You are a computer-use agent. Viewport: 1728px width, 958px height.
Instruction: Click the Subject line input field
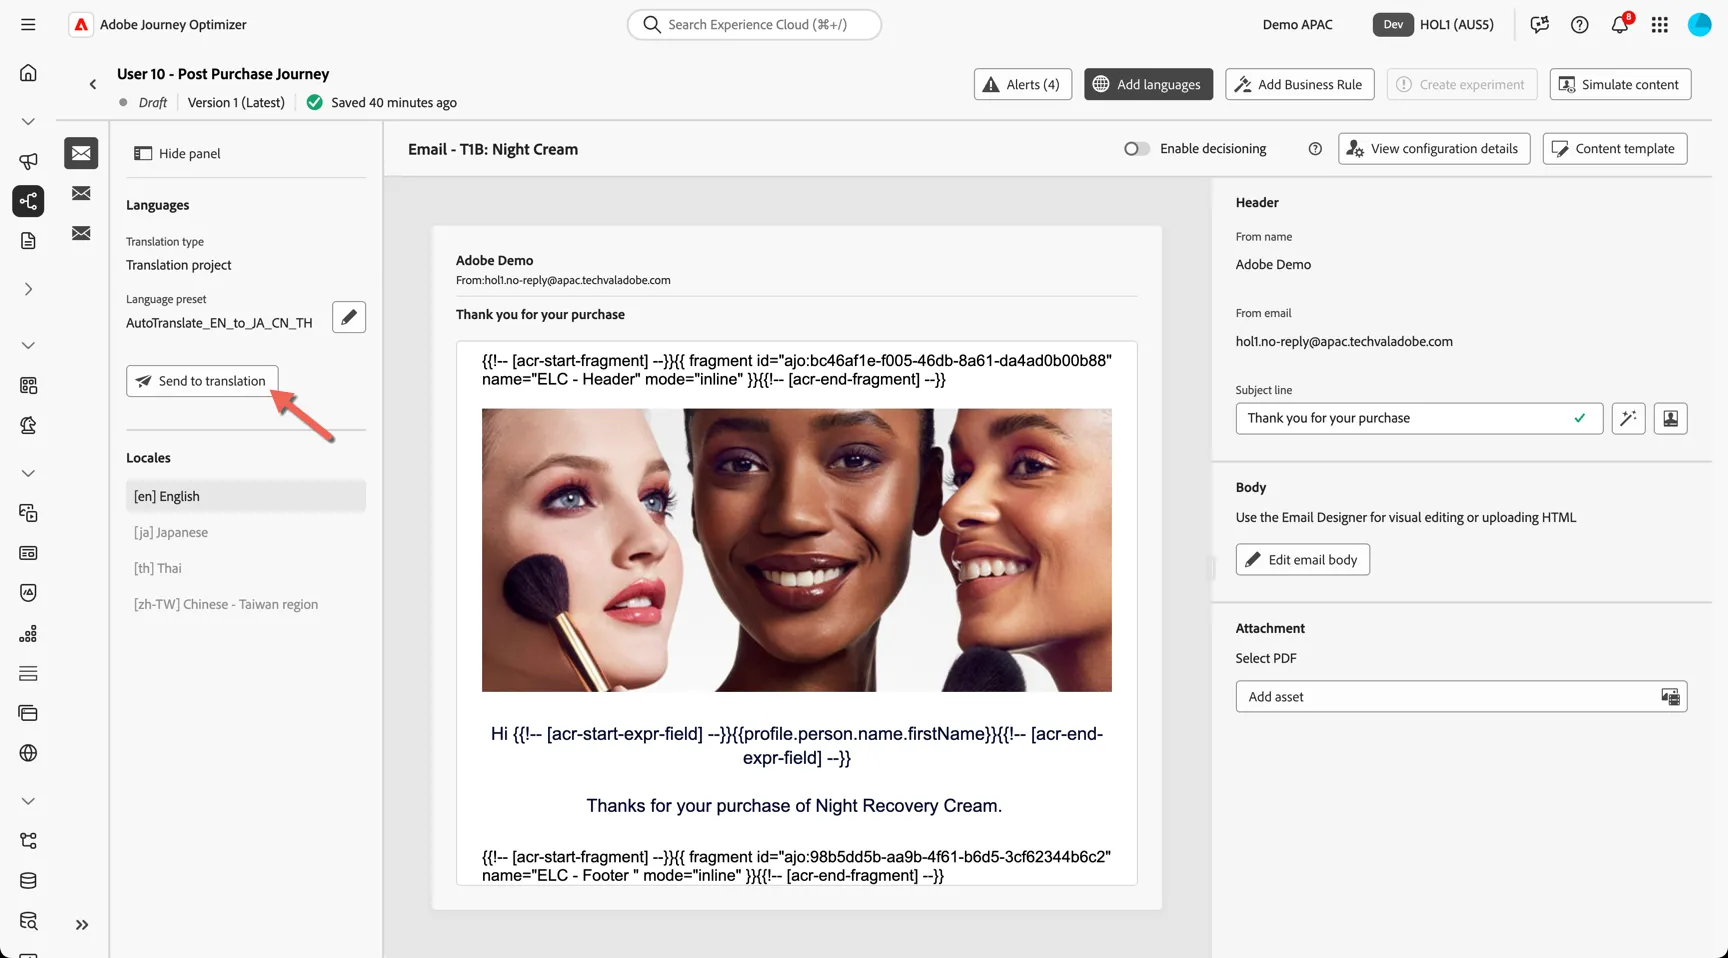coord(1419,418)
